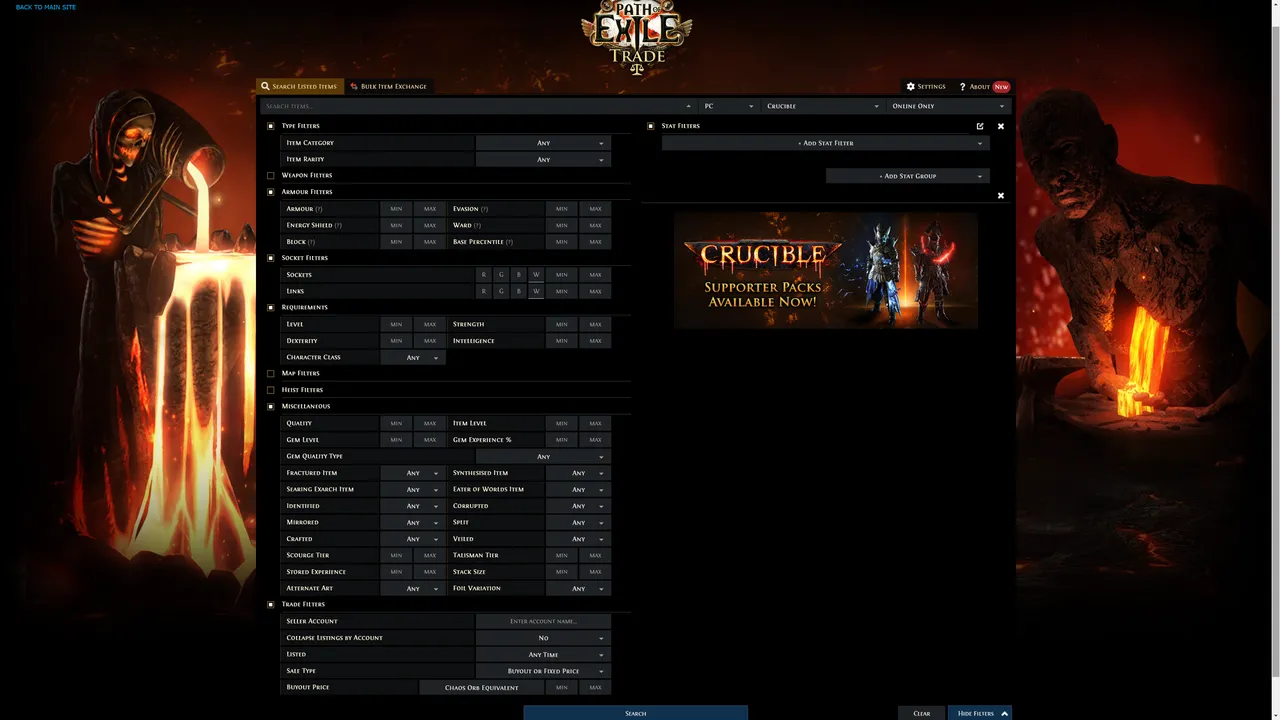Viewport: 1280px width, 720px height.
Task: Click the Sockets blue B box
Action: point(518,275)
